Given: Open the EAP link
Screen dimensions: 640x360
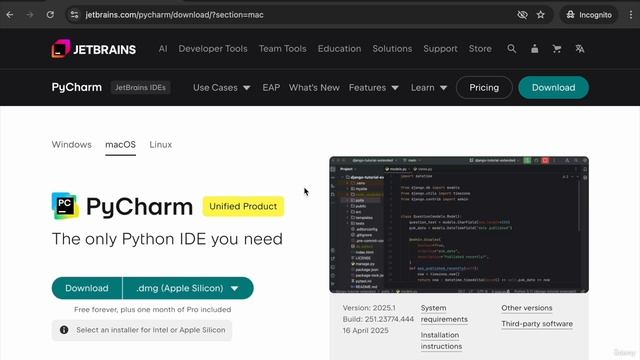Looking at the screenshot, I should (x=271, y=87).
